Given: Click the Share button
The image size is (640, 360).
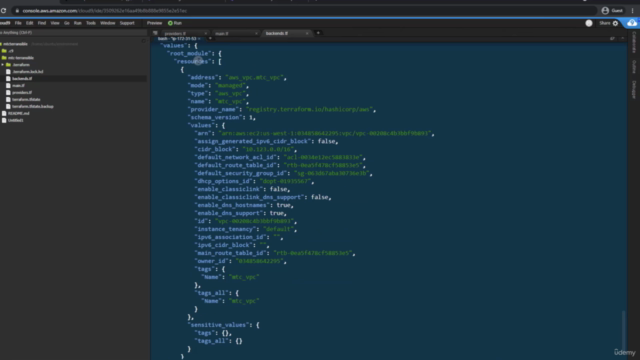Looking at the screenshot, I should point(604,23).
